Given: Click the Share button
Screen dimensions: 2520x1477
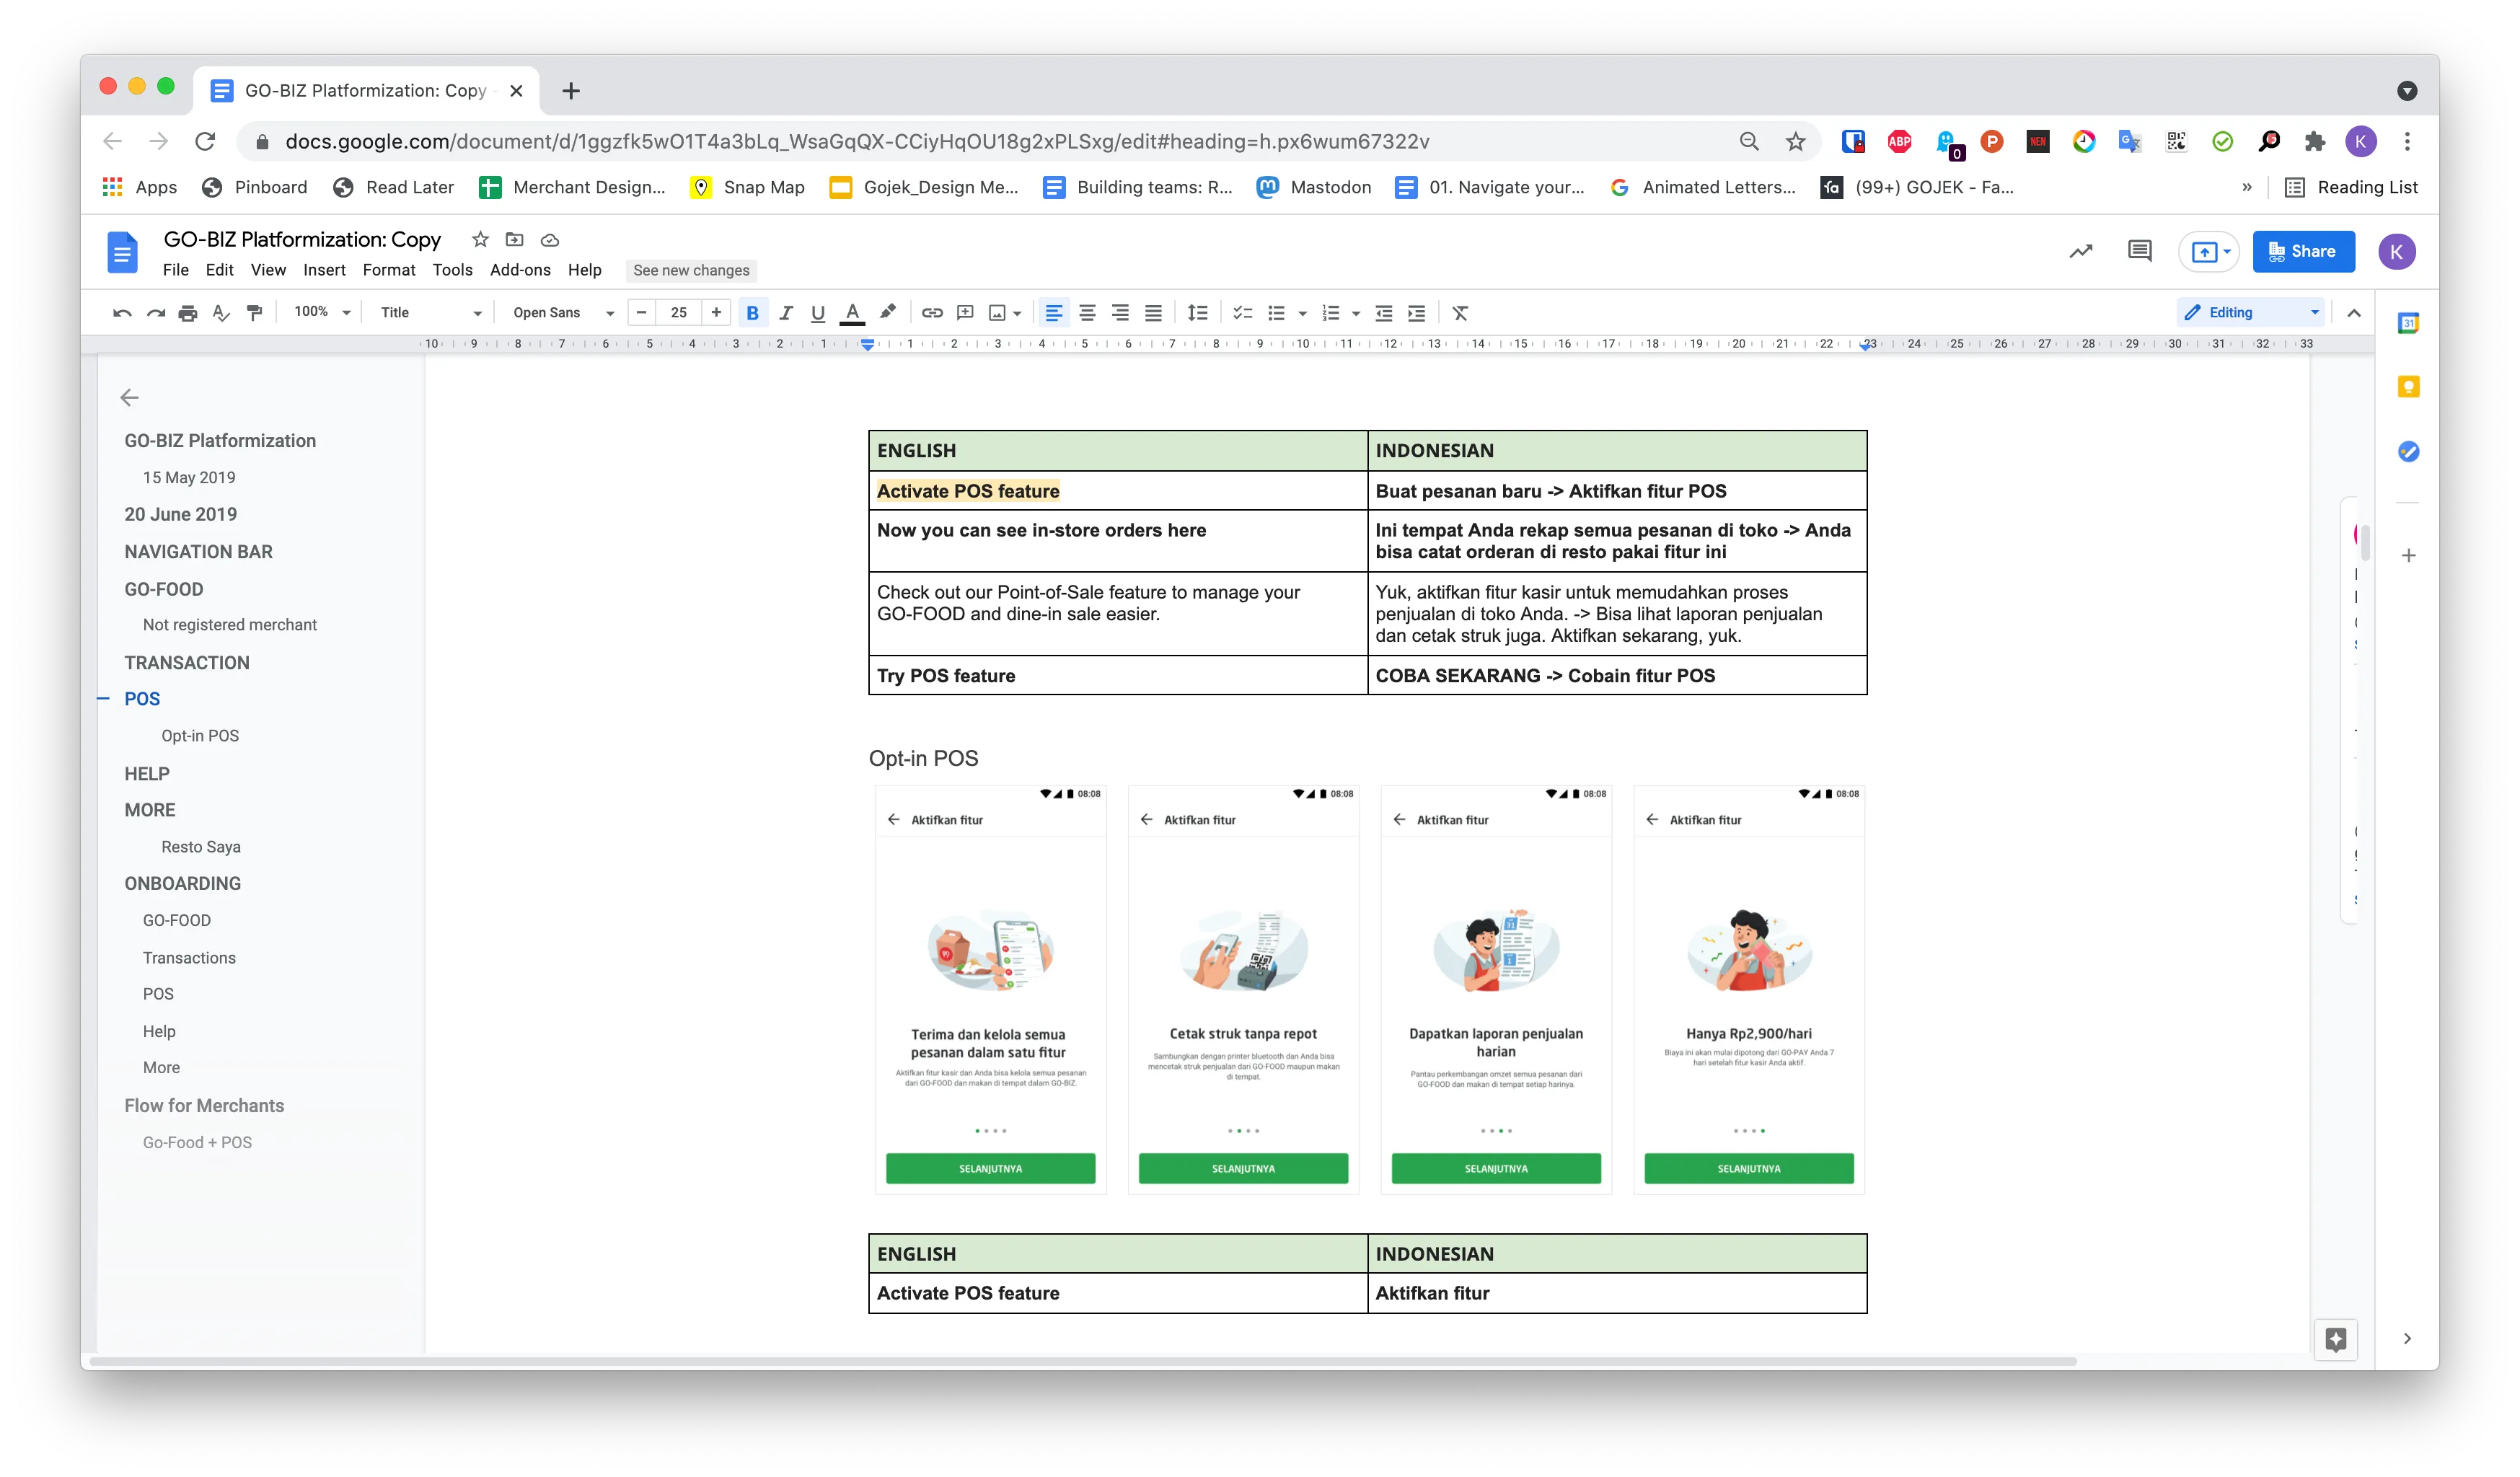Looking at the screenshot, I should coord(2303,251).
